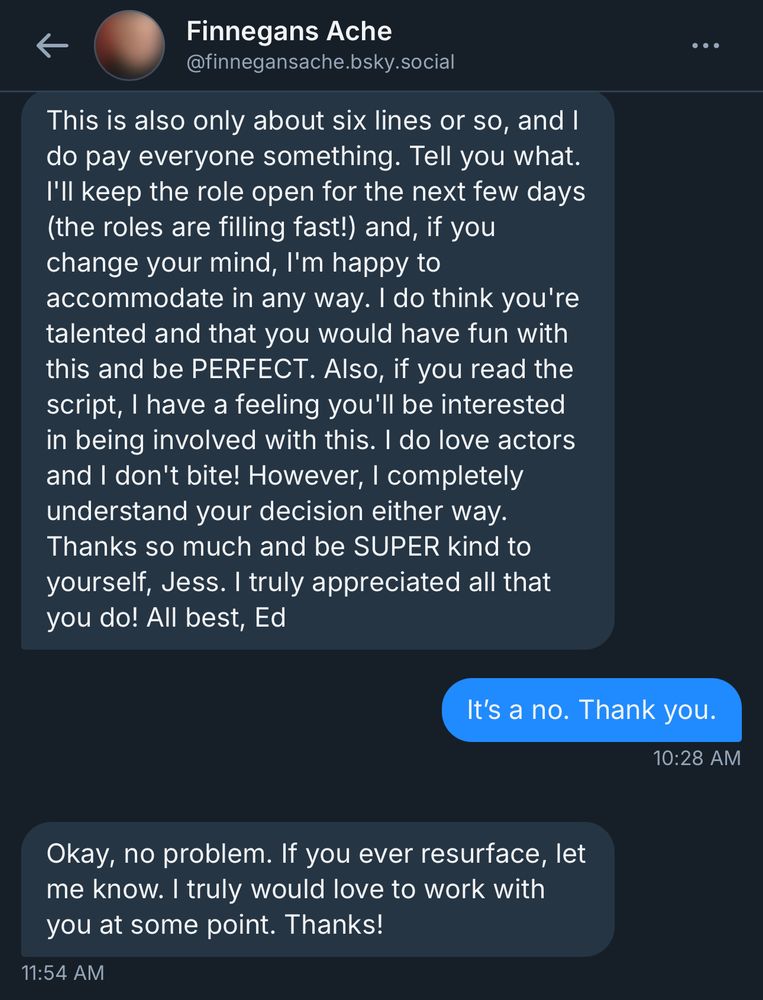Click the 11:54 AM timestamp

[62, 971]
